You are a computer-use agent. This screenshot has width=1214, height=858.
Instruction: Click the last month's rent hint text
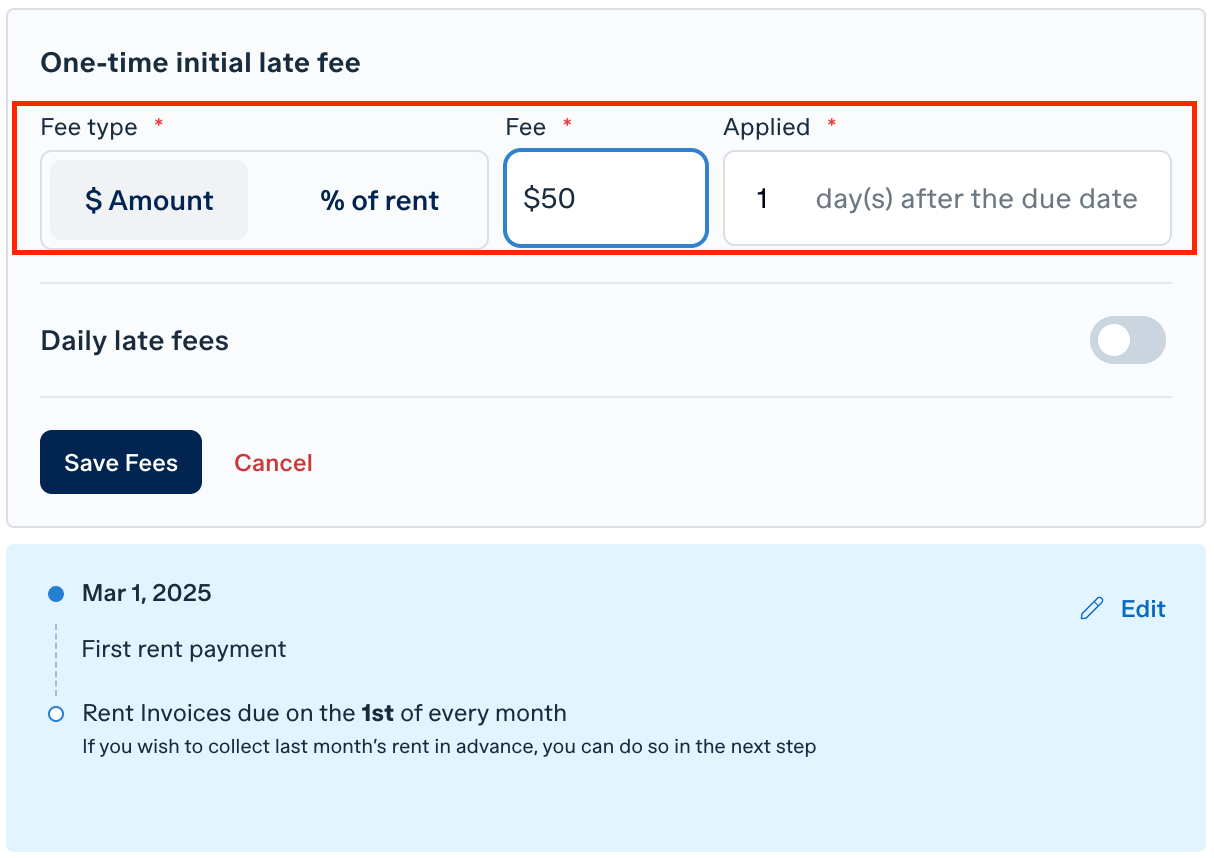(449, 747)
